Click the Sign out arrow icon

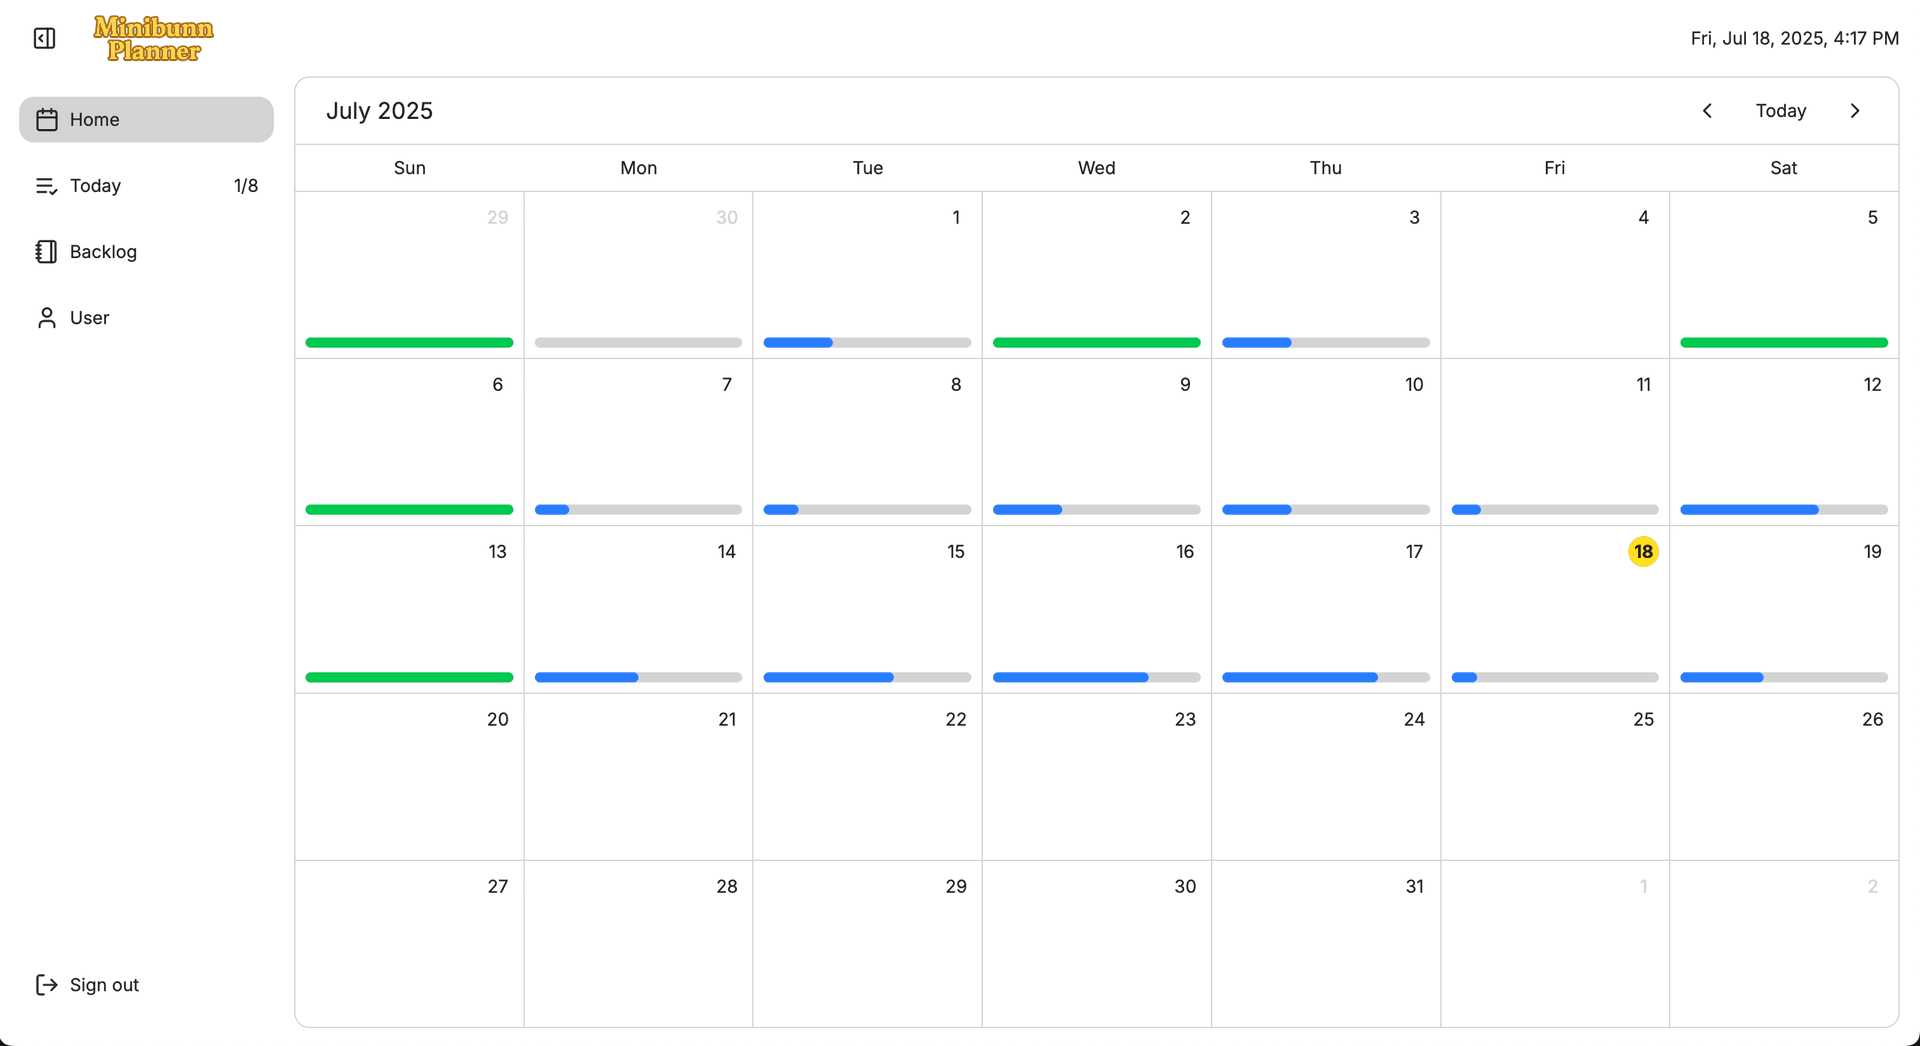(x=47, y=985)
